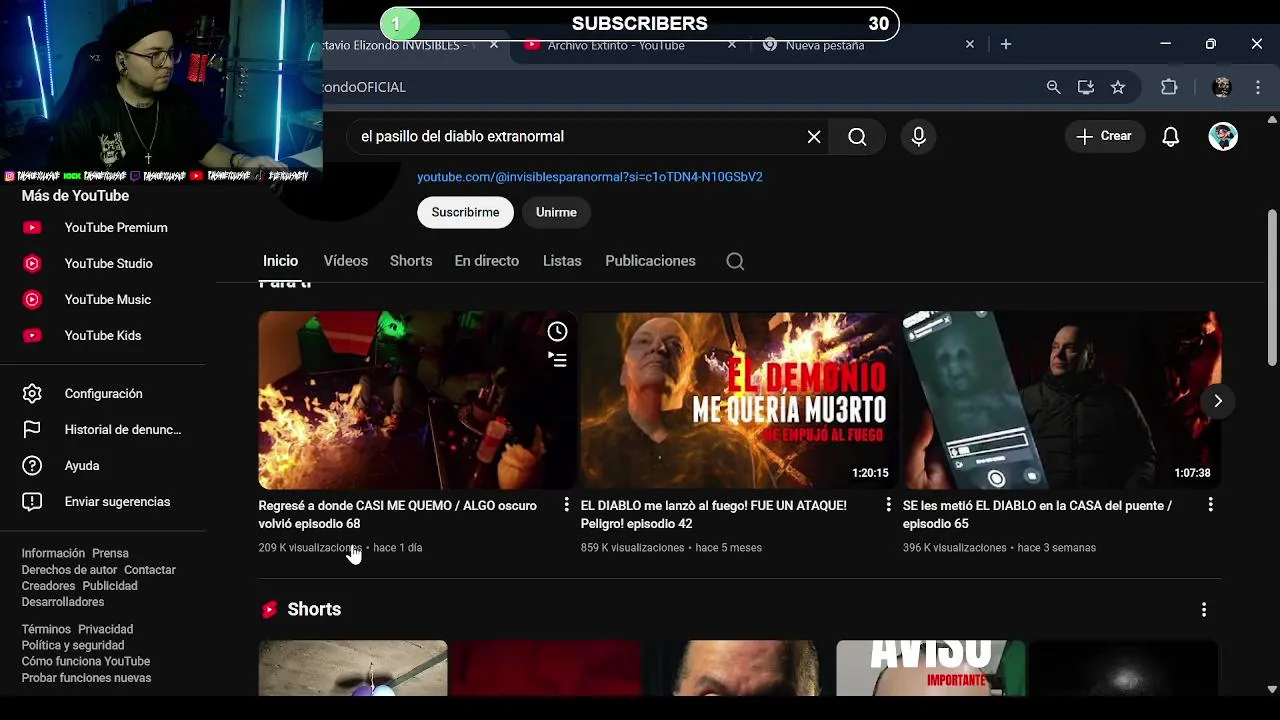Open Derechos de autor footer link
This screenshot has width=1280, height=720.
click(69, 570)
